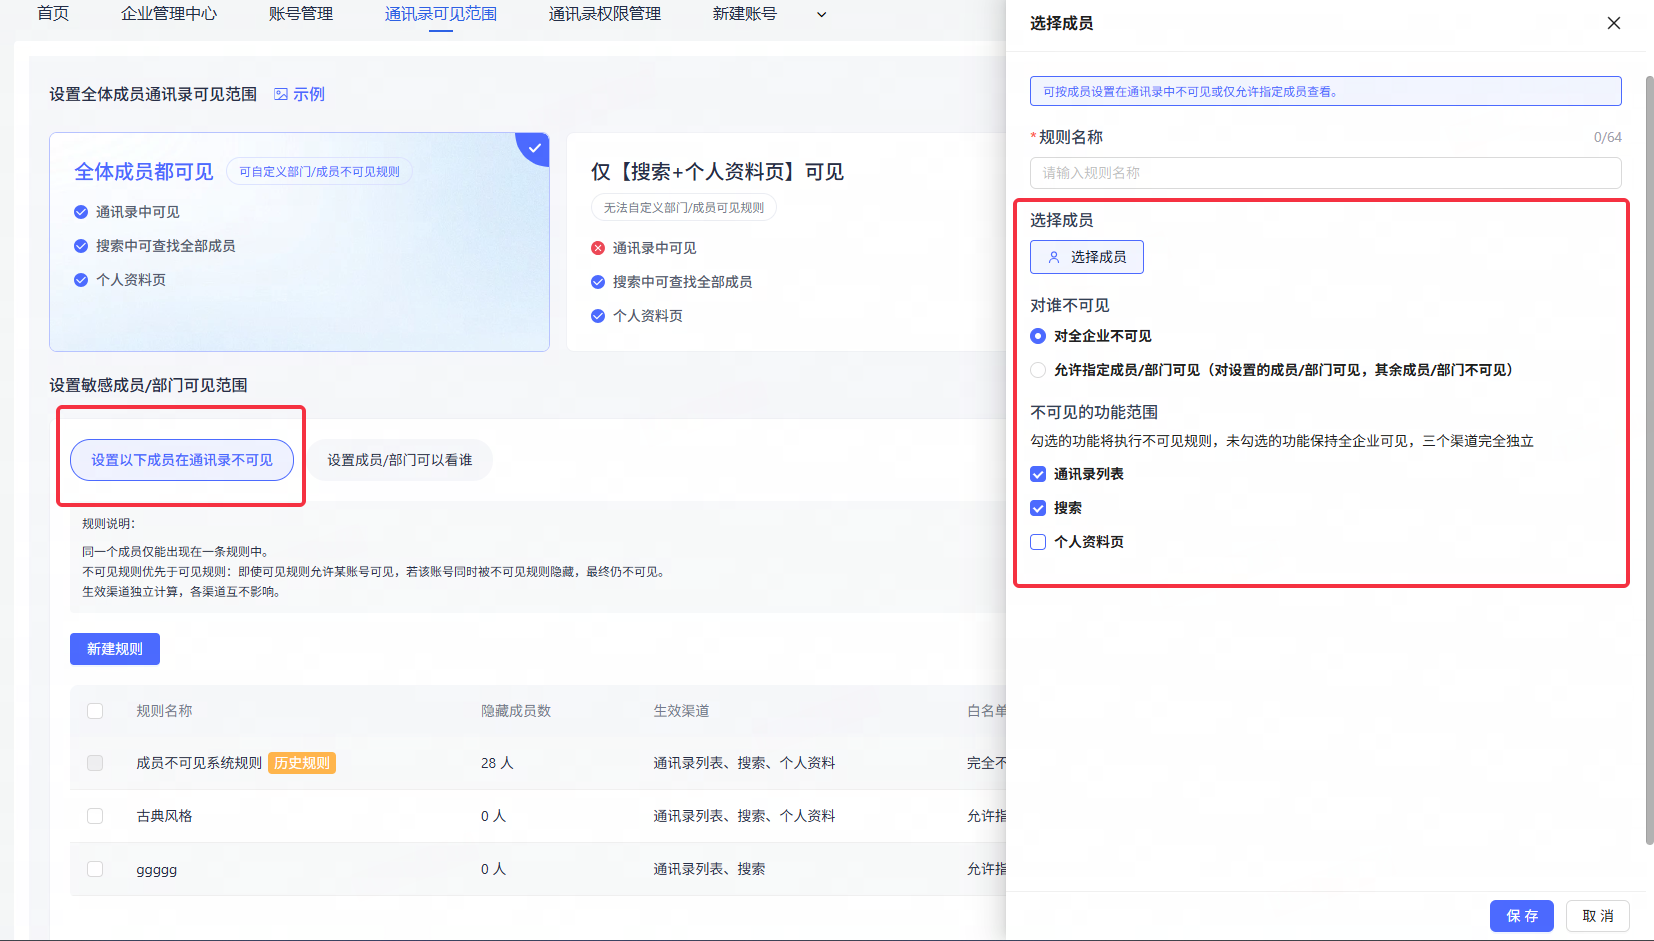Screen dimensions: 1654x941
Task: Click the rule name 成员不可见系统规则
Action: [x=199, y=763]
